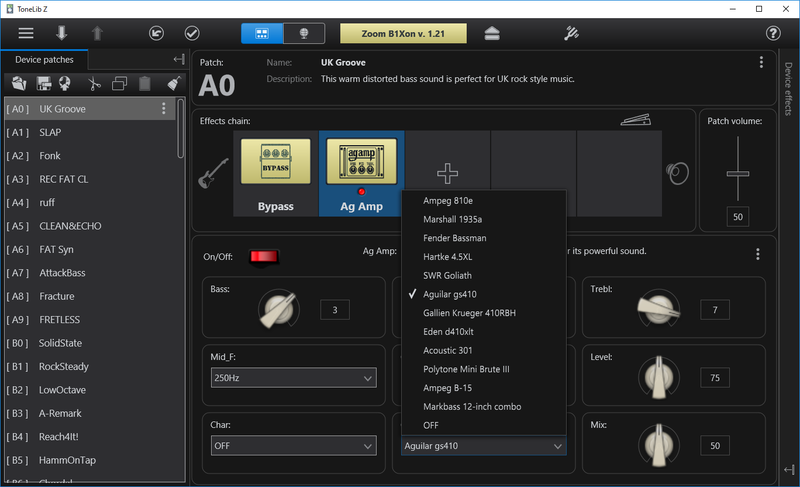
Task: Click the copy patch icon
Action: coord(119,83)
